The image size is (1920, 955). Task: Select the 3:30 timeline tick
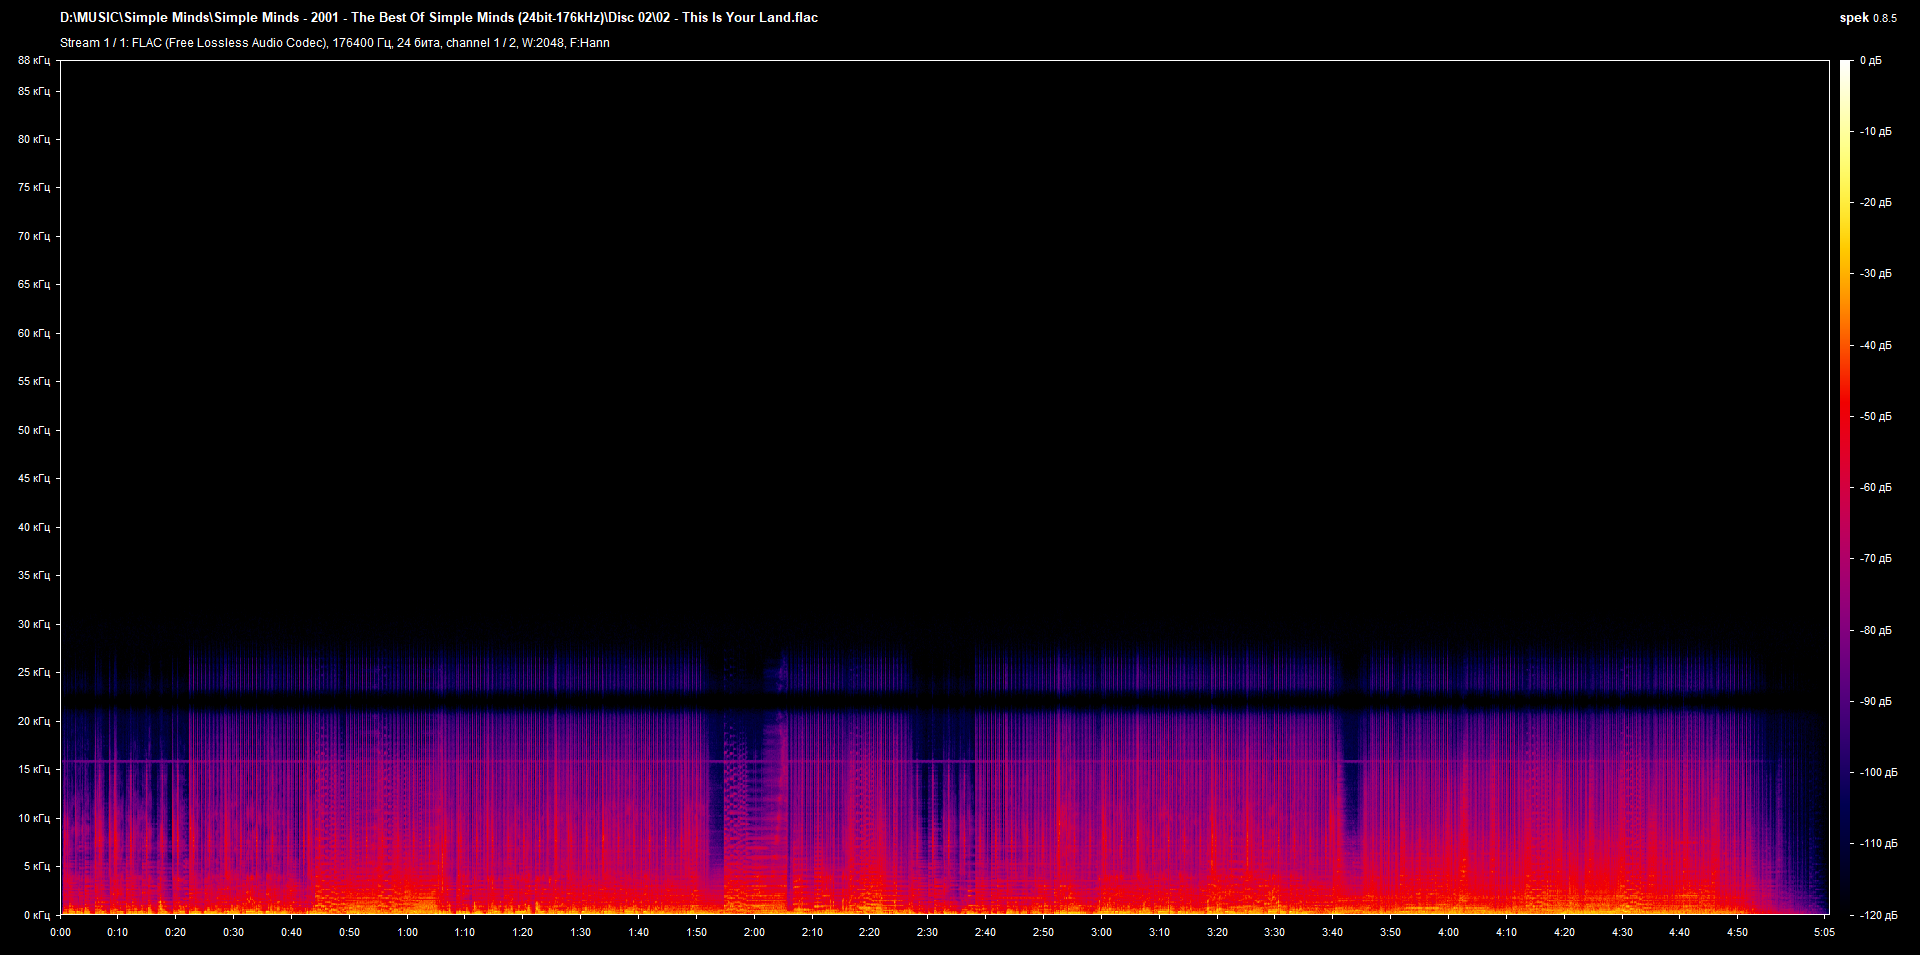click(1274, 932)
